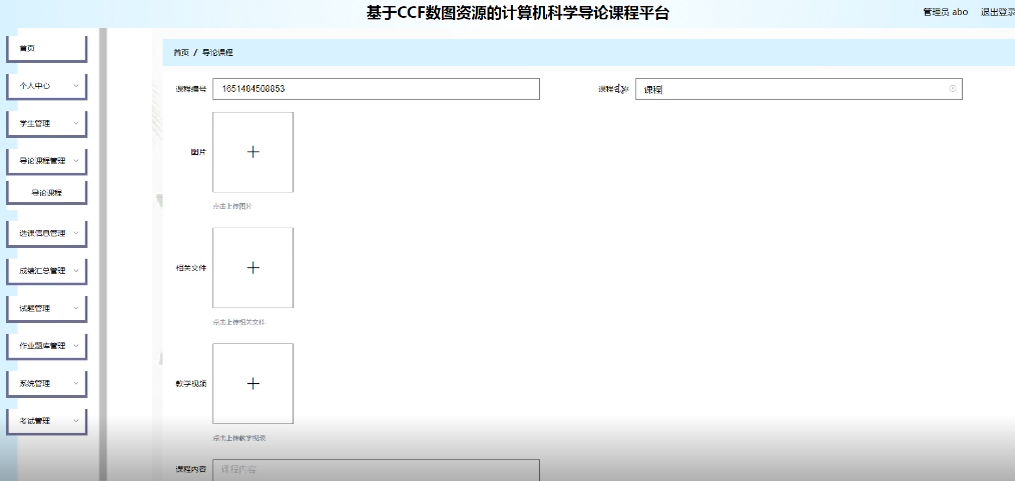Click the hint text under the 相关文件 upload box
This screenshot has height=481, width=1015.
click(239, 322)
